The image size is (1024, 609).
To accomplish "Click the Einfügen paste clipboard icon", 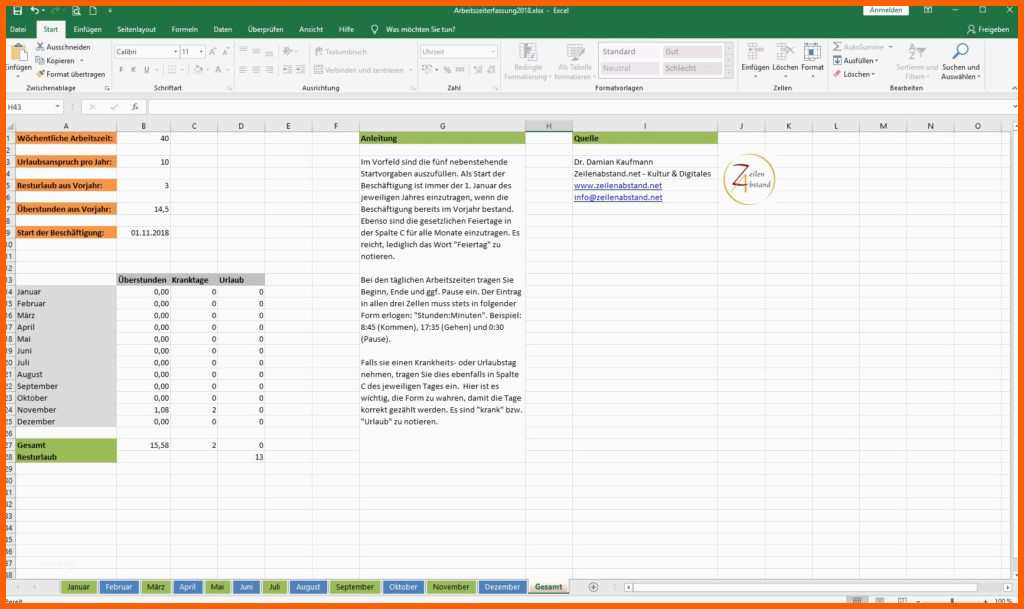I will (19, 52).
